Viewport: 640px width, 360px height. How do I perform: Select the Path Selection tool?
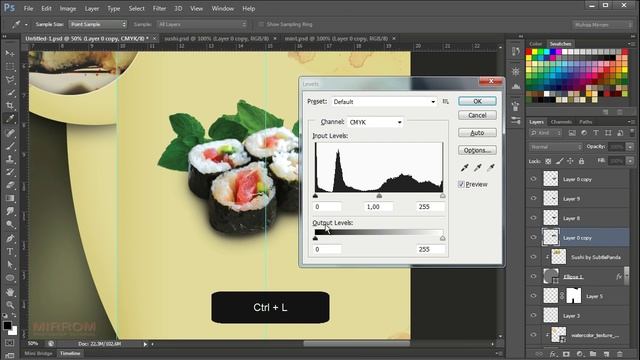[x=10, y=264]
